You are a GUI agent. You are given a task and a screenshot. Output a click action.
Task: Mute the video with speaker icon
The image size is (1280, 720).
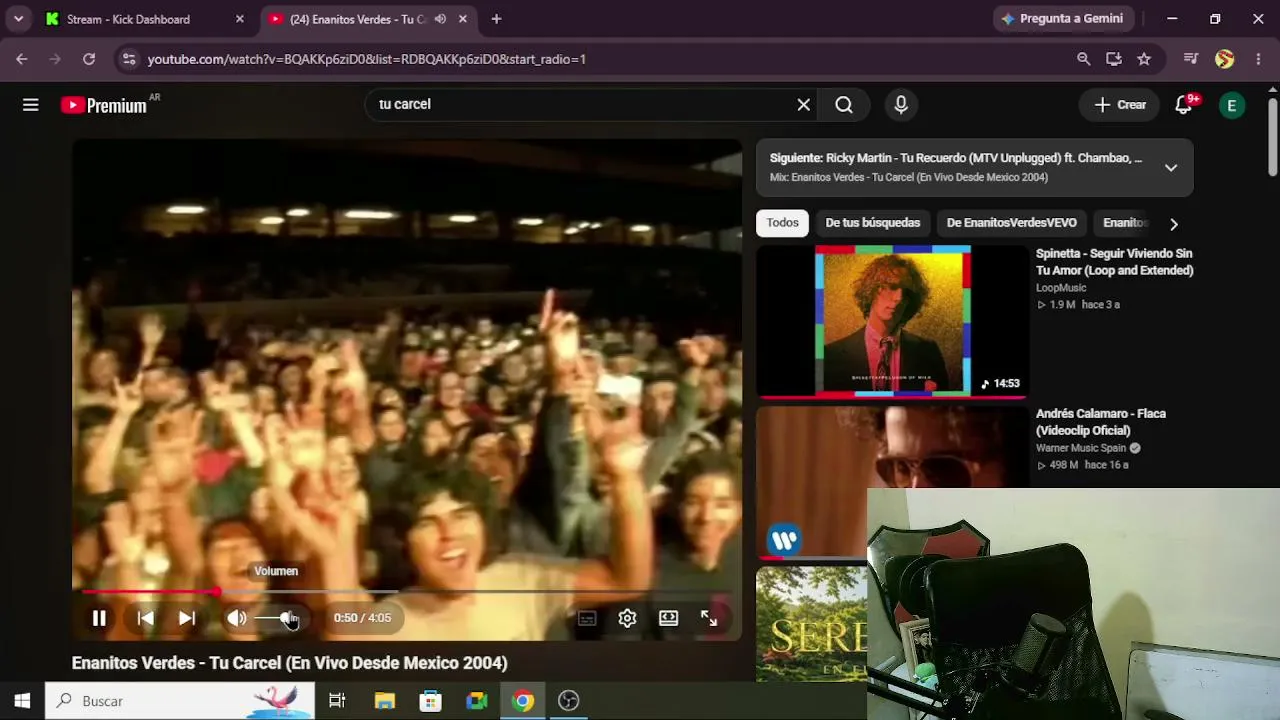237,618
